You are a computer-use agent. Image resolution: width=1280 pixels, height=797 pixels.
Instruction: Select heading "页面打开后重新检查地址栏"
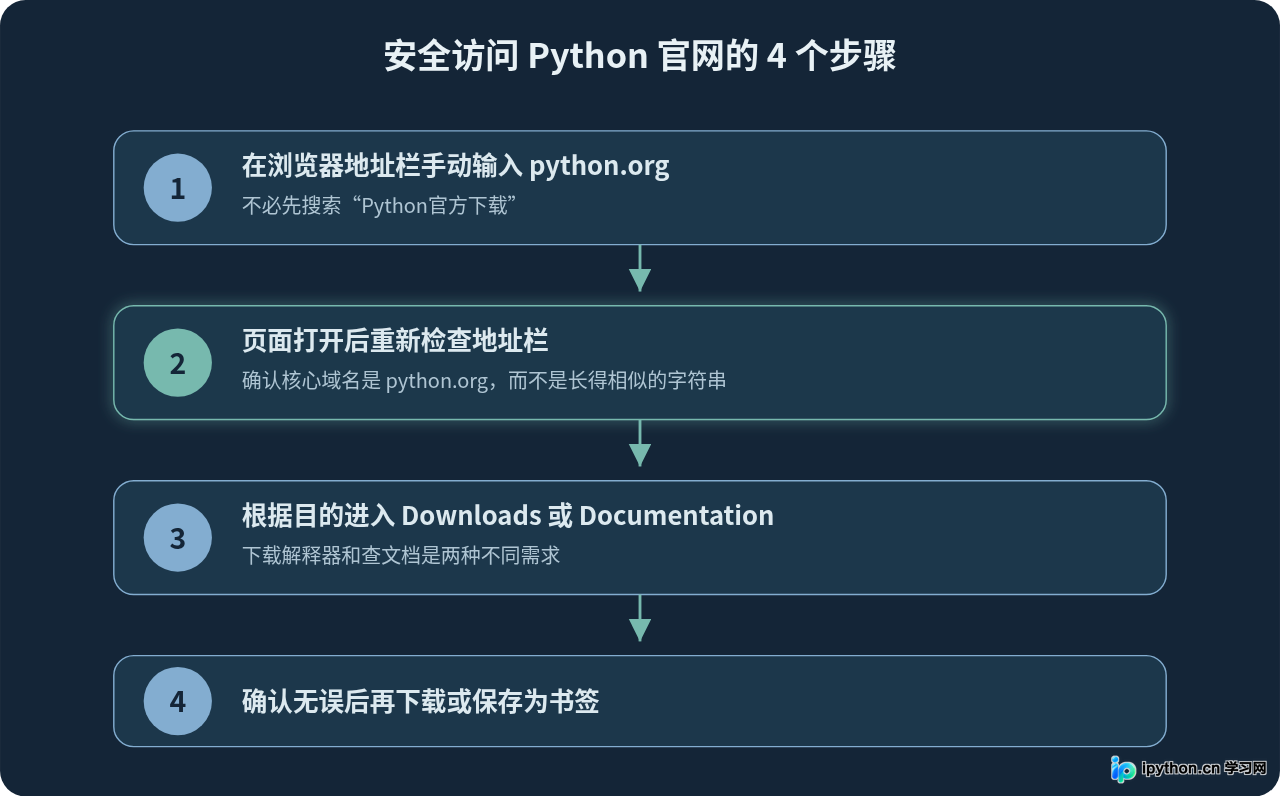click(x=395, y=340)
